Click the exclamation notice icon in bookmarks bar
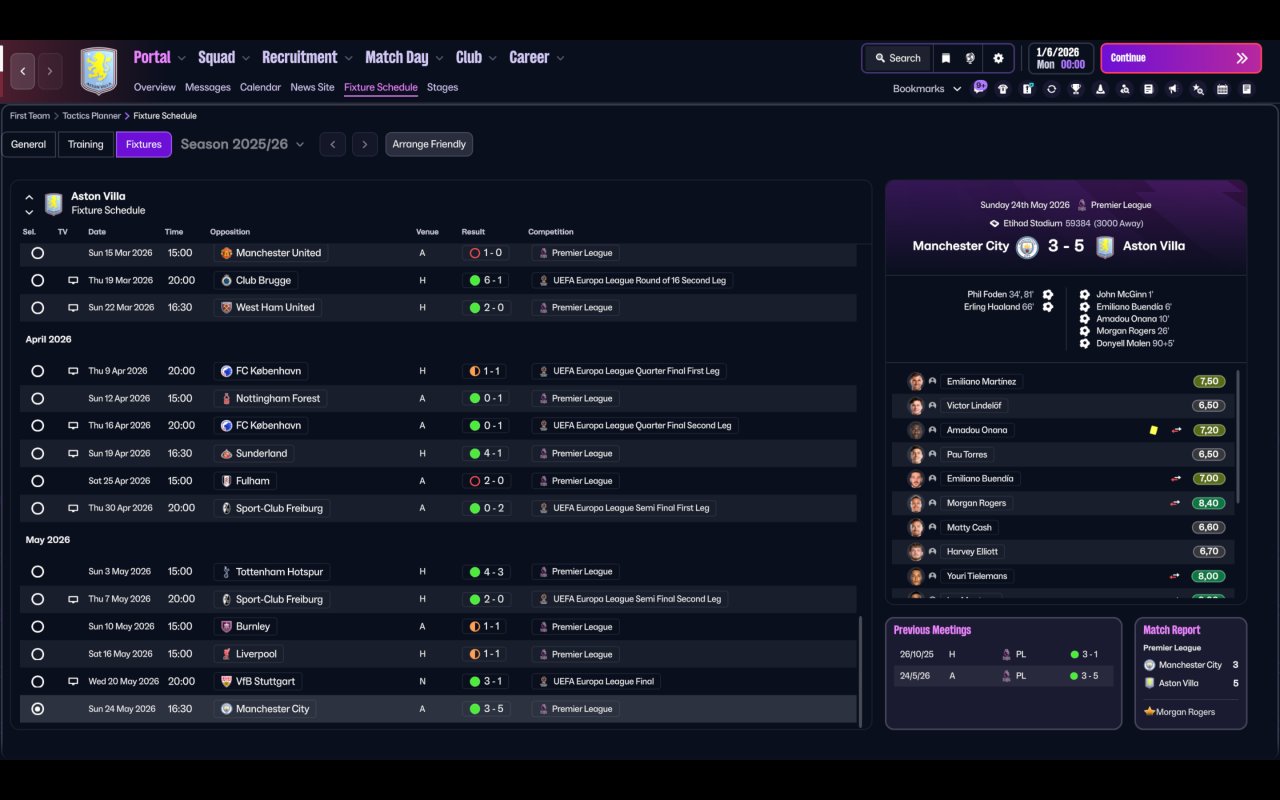The width and height of the screenshot is (1280, 800). 1027,89
